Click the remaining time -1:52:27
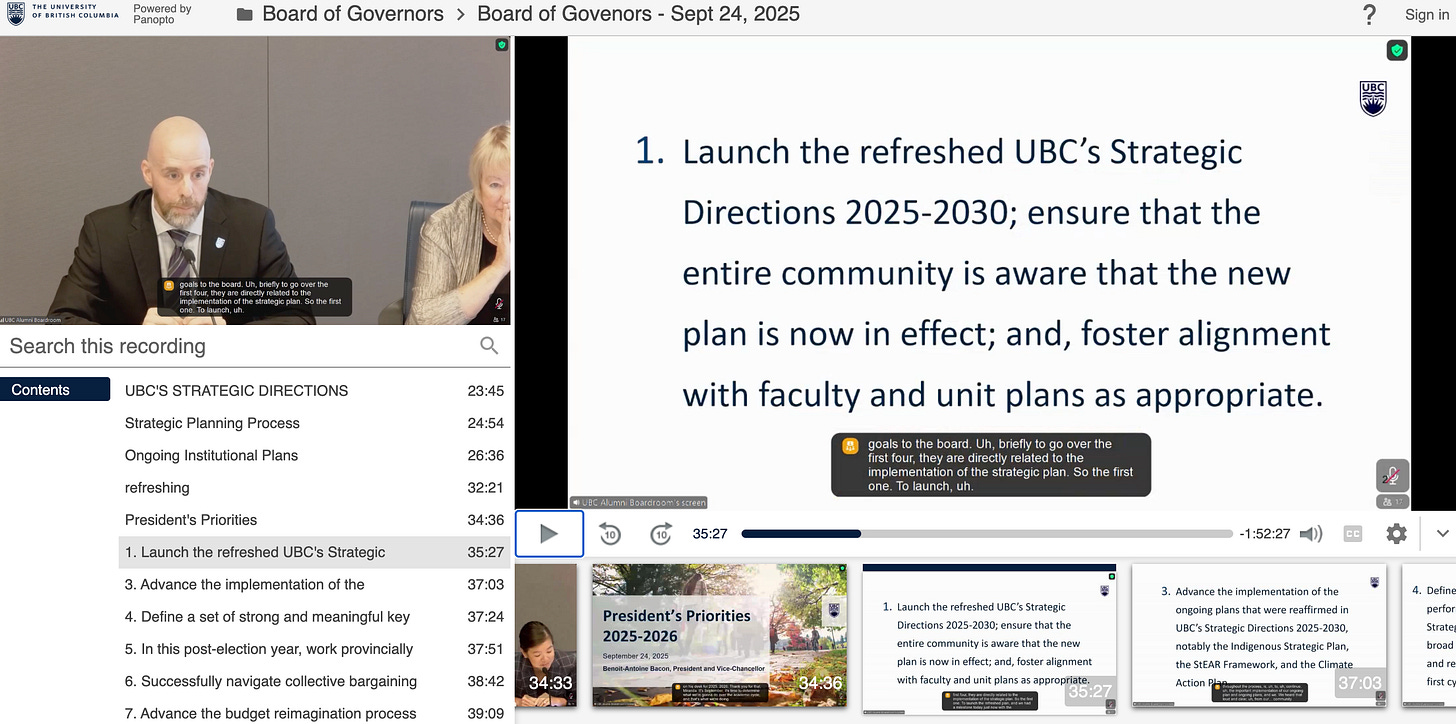The width and height of the screenshot is (1456, 724). click(1265, 534)
